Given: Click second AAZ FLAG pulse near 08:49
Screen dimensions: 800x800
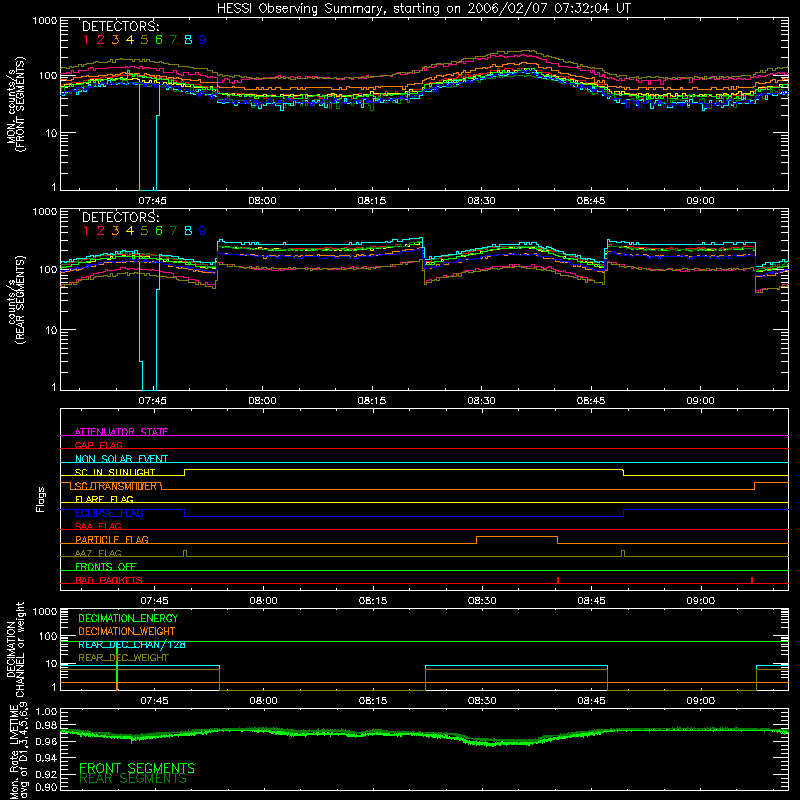Looking at the screenshot, I should (x=623, y=553).
